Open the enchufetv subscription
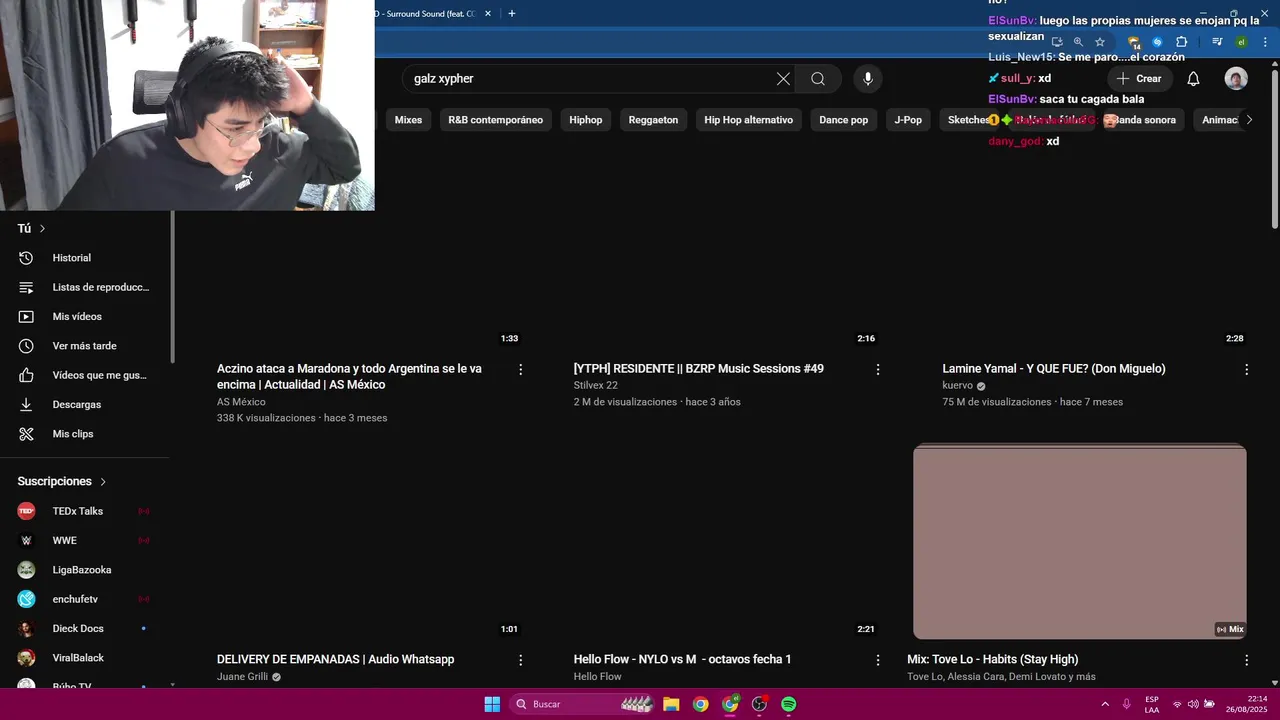The image size is (1280, 720). click(x=87, y=599)
